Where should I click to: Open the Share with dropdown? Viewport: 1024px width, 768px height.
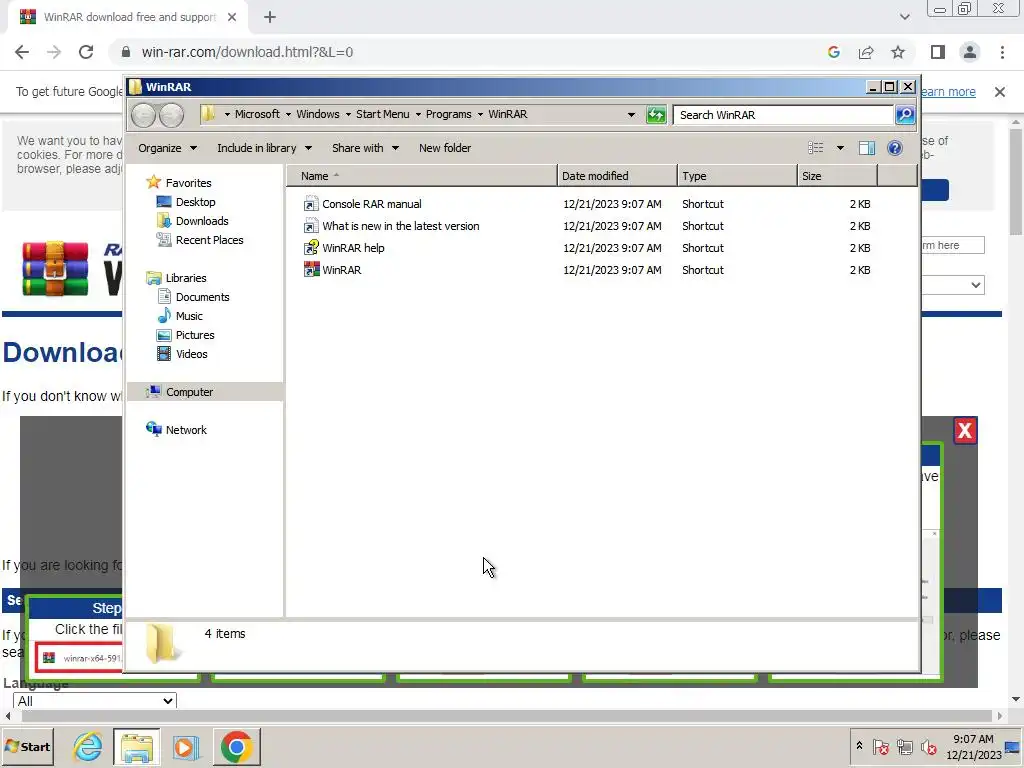(365, 148)
